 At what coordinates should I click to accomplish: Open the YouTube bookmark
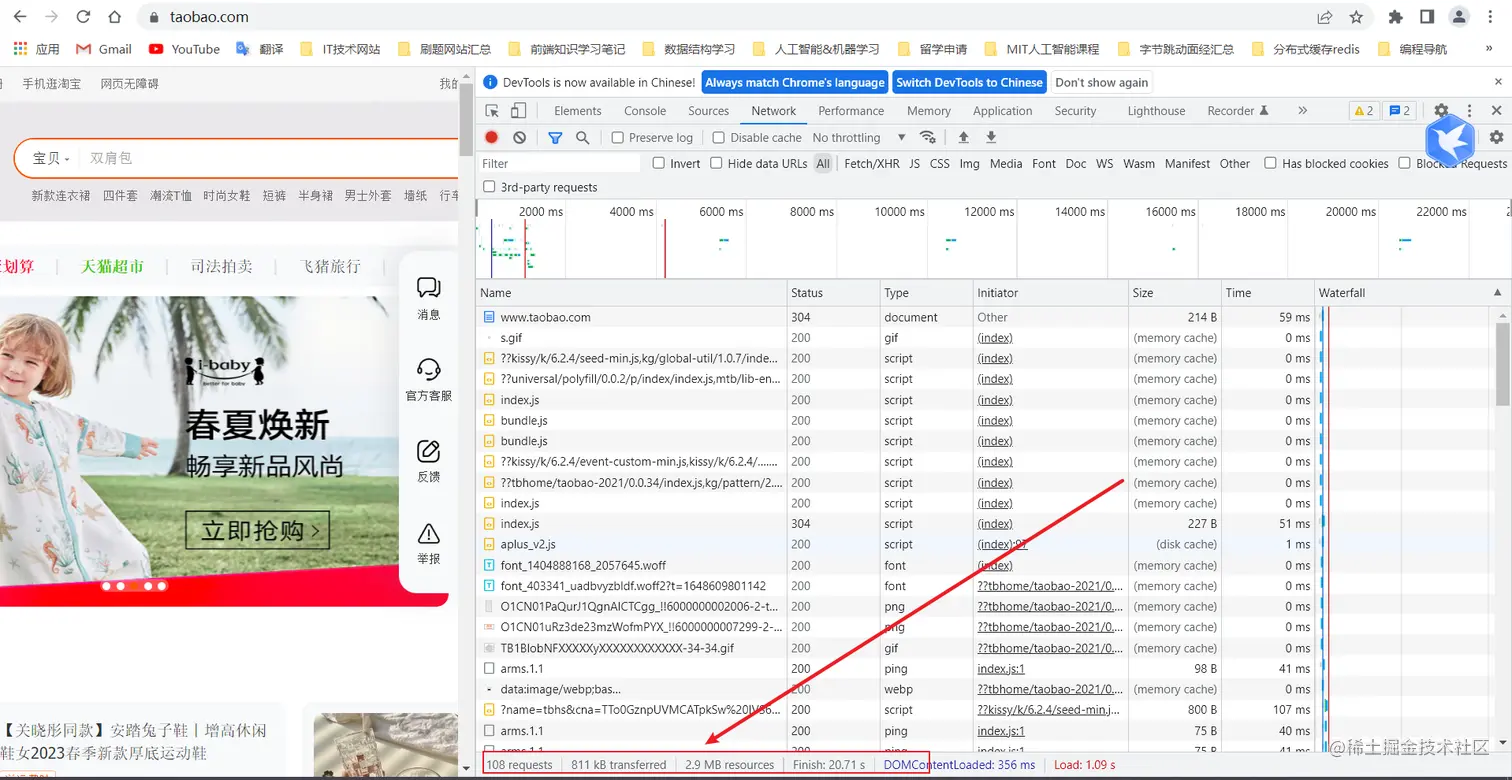[x=184, y=49]
